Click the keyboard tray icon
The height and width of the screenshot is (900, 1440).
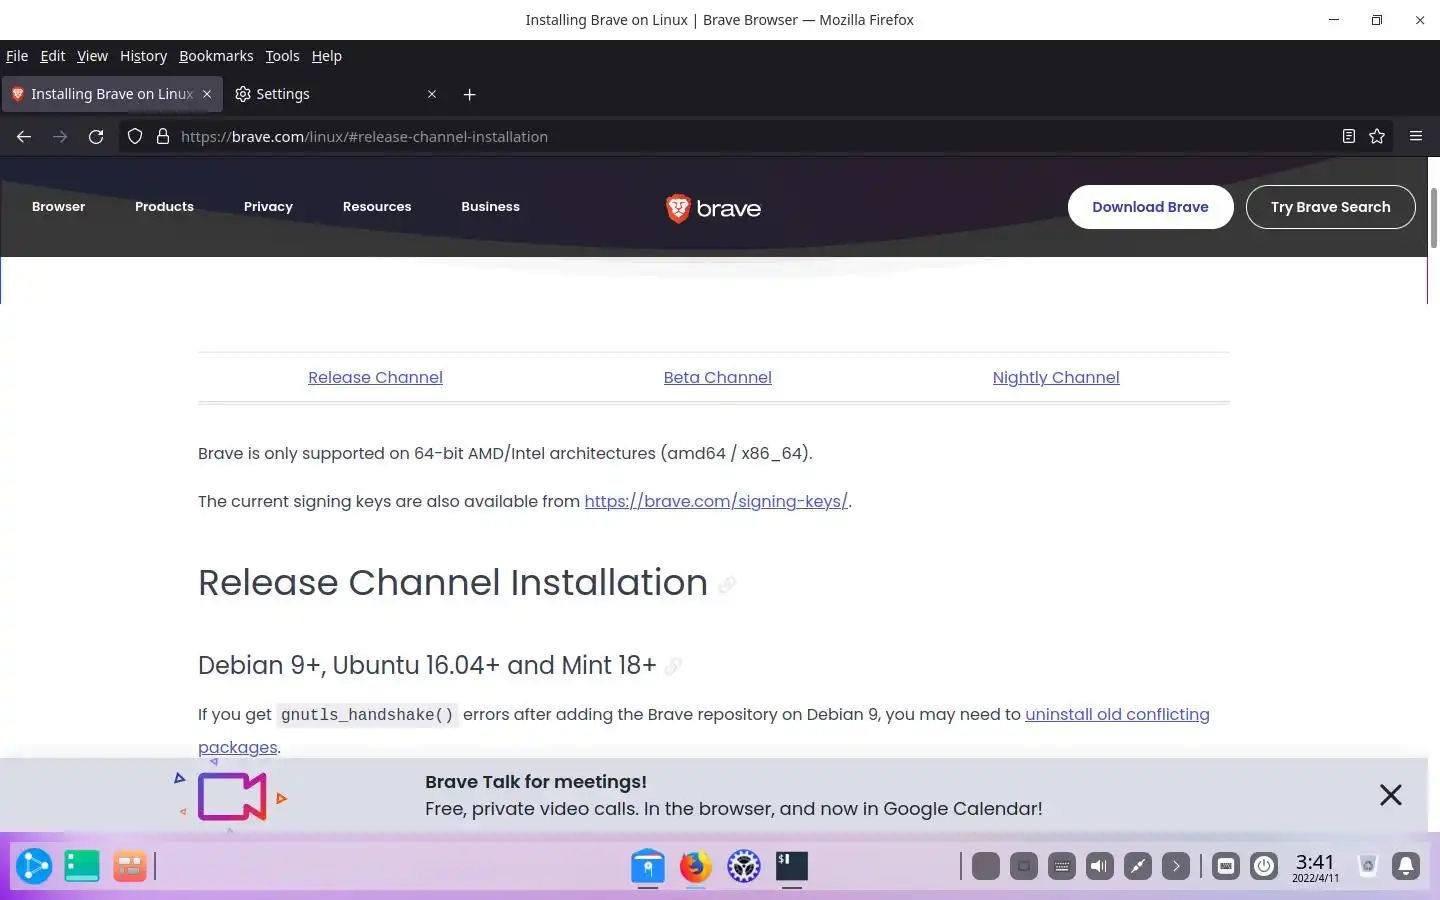(1062, 866)
